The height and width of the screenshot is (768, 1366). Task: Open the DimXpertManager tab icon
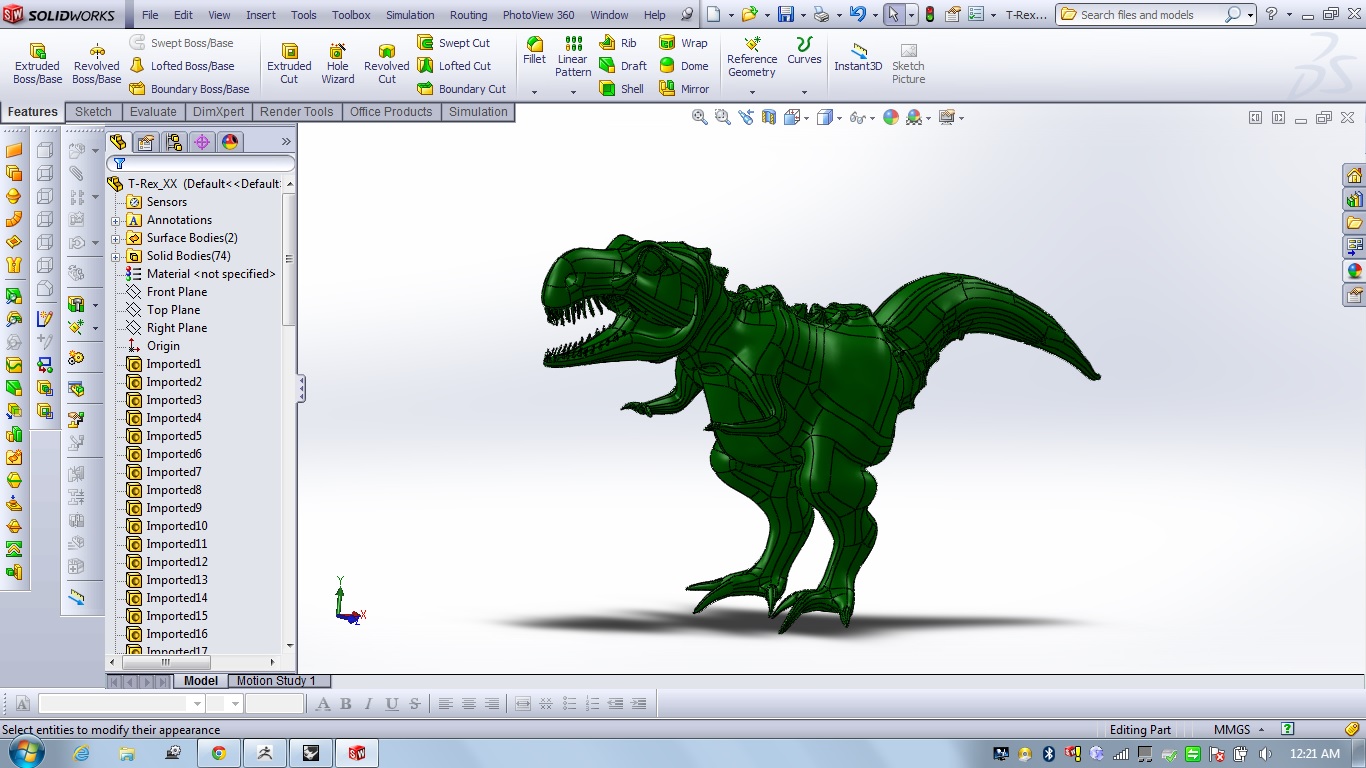point(202,142)
